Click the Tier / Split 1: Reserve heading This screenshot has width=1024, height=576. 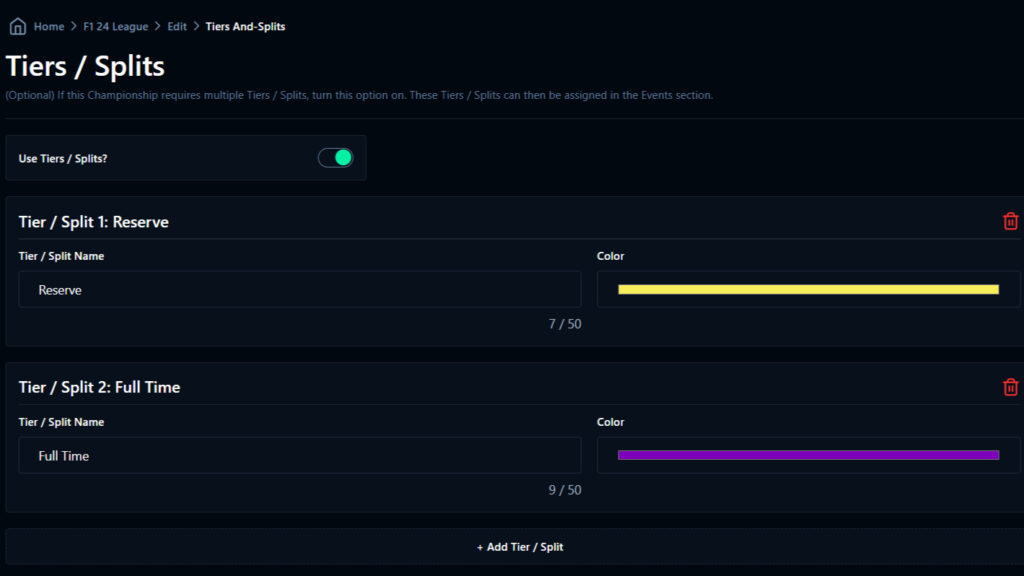(x=93, y=222)
